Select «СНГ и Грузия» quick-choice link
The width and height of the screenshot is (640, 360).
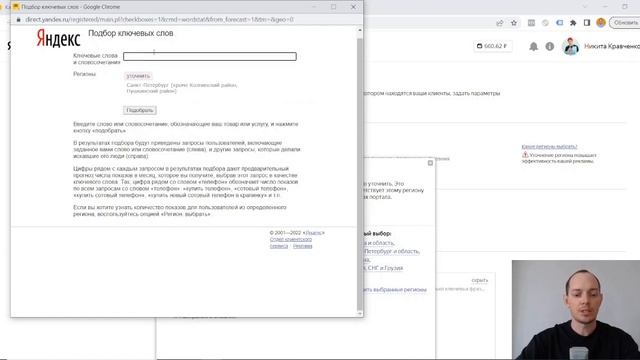(385, 268)
